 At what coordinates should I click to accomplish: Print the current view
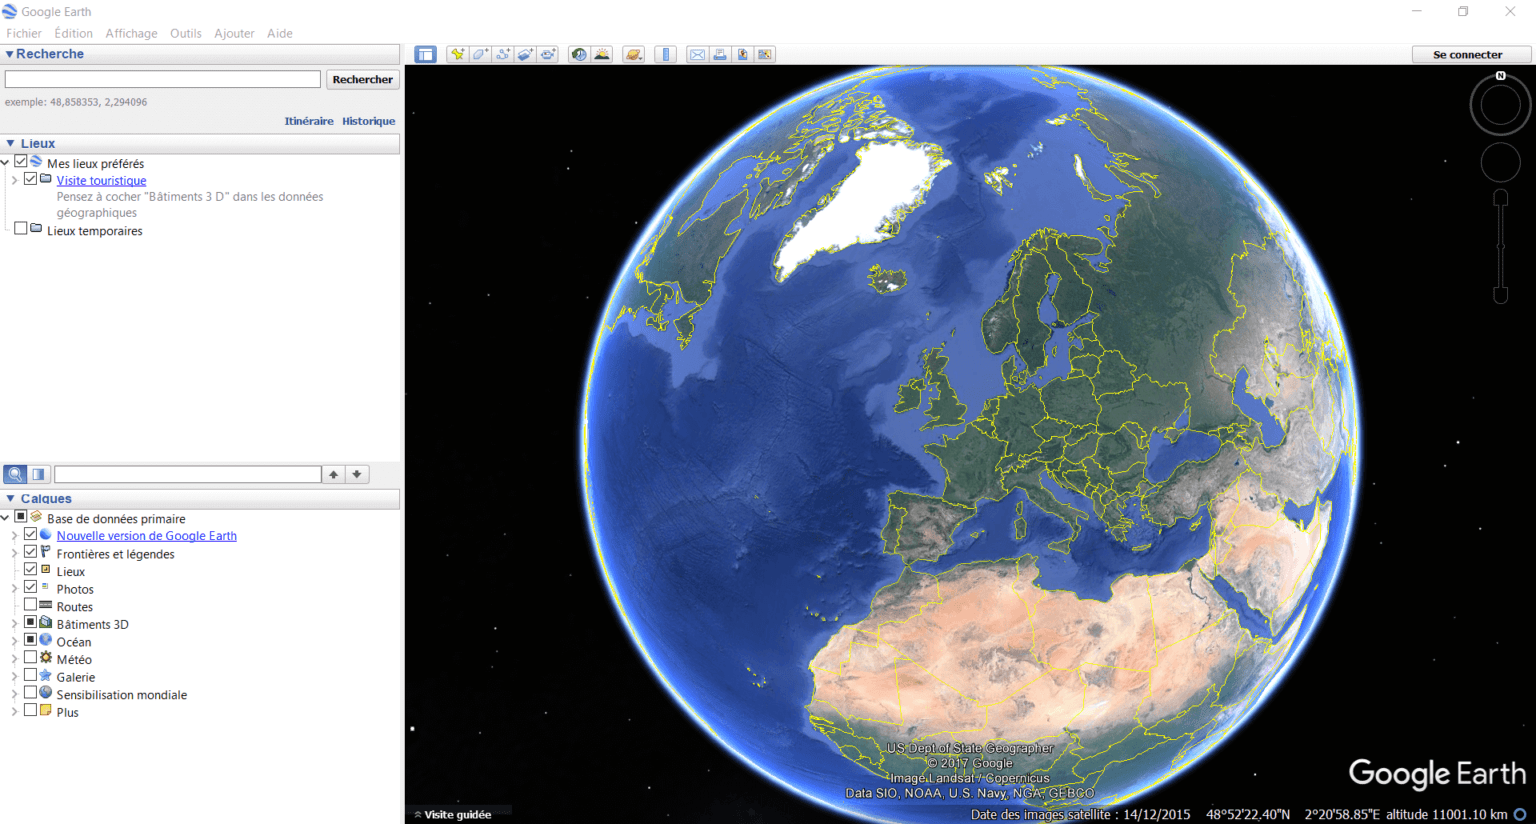click(x=720, y=54)
